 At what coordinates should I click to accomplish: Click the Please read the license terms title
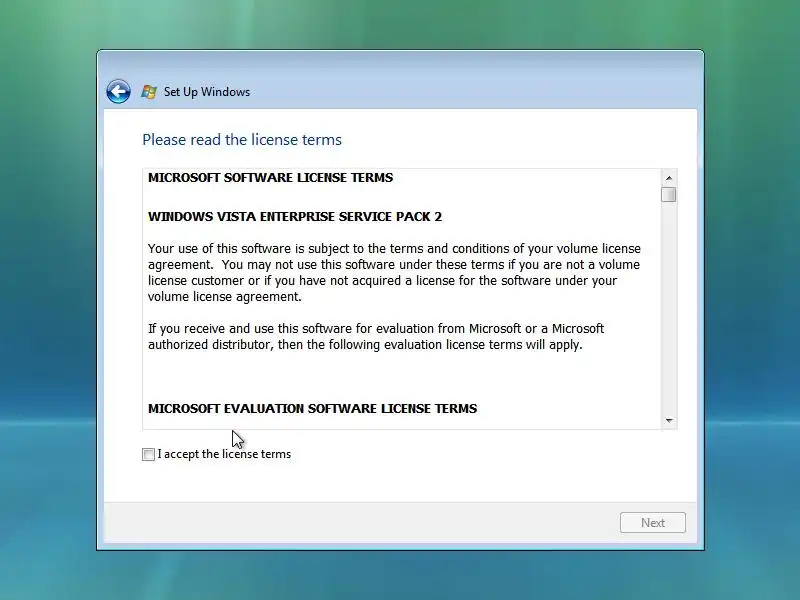pyautogui.click(x=242, y=140)
